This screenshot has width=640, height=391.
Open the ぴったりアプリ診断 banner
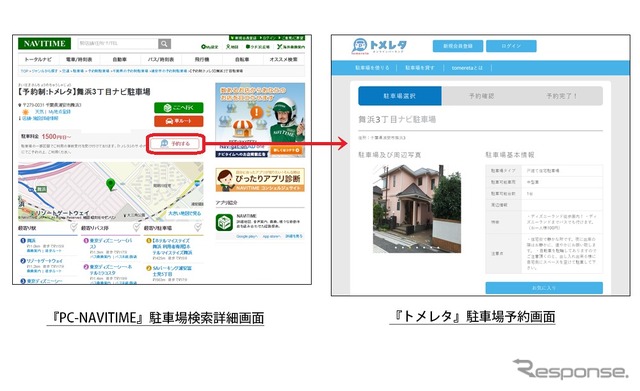coord(260,180)
